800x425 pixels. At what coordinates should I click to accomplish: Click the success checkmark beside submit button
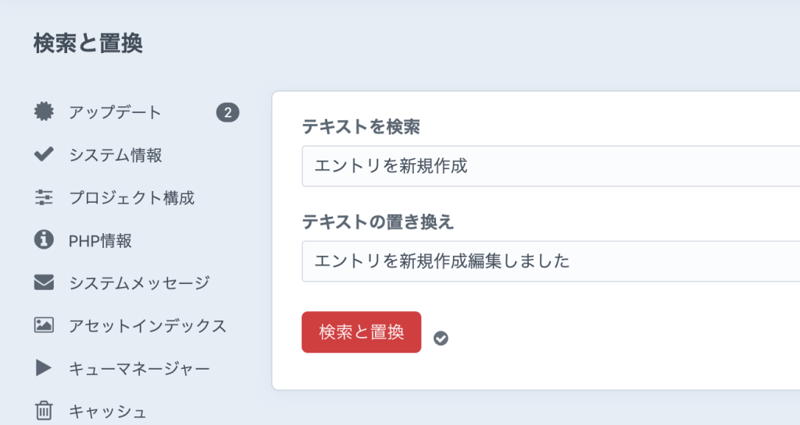(441, 338)
